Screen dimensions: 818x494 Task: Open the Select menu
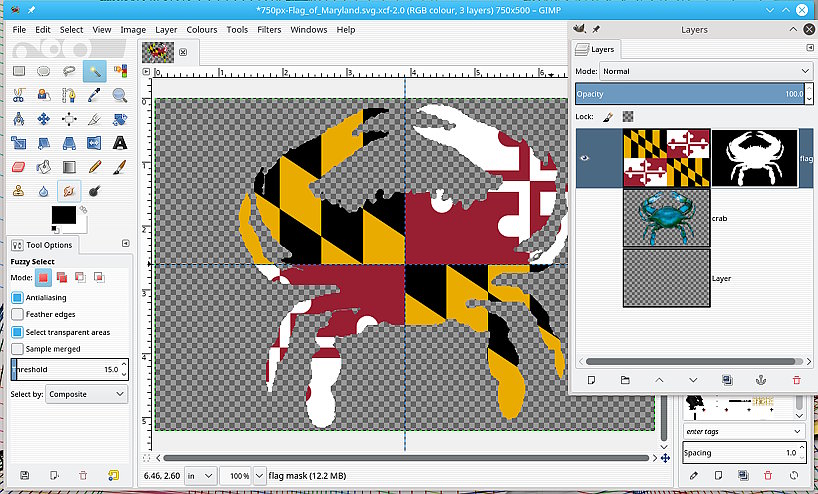71,30
